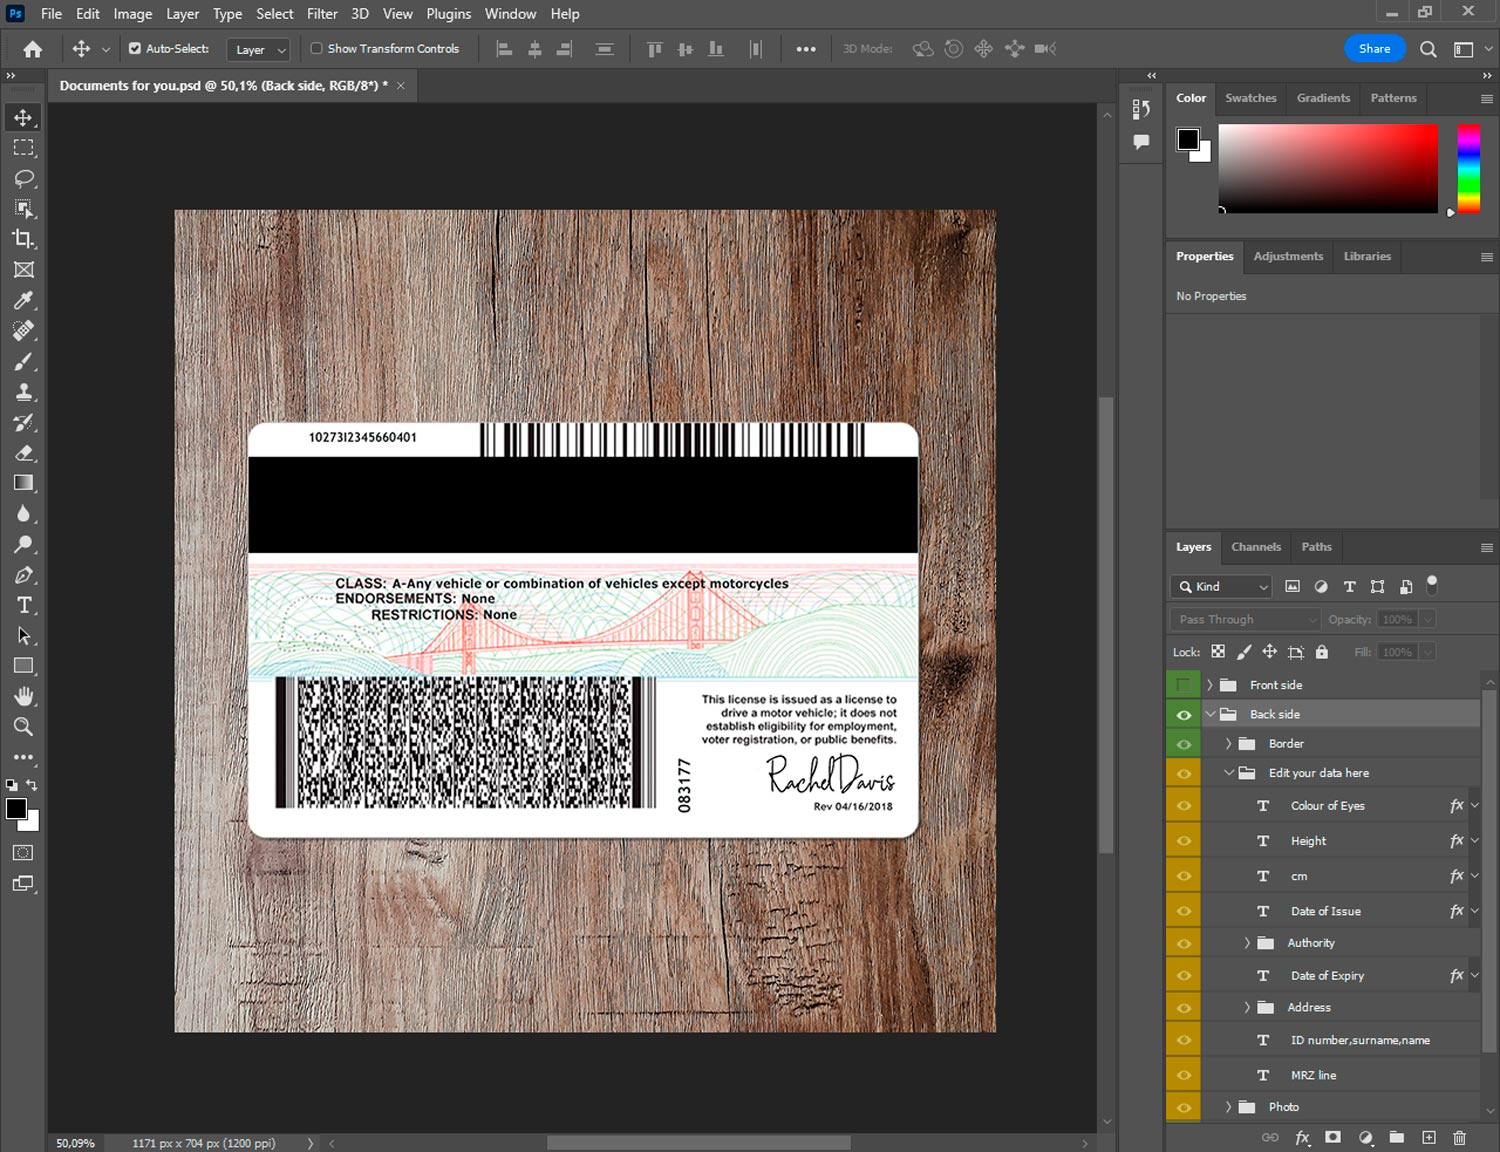Viewport: 1500px width, 1152px height.
Task: Hide the Border group visibility eye
Action: click(x=1184, y=744)
